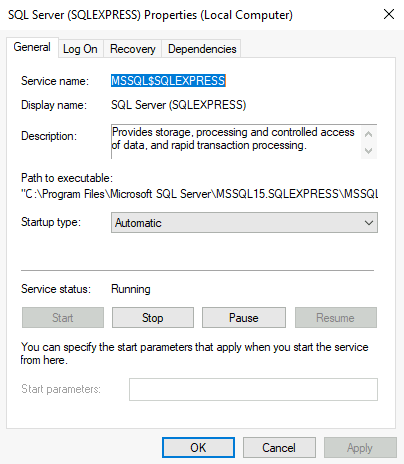This screenshot has height=464, width=404.
Task: Click the Running service status text
Action: [131, 289]
